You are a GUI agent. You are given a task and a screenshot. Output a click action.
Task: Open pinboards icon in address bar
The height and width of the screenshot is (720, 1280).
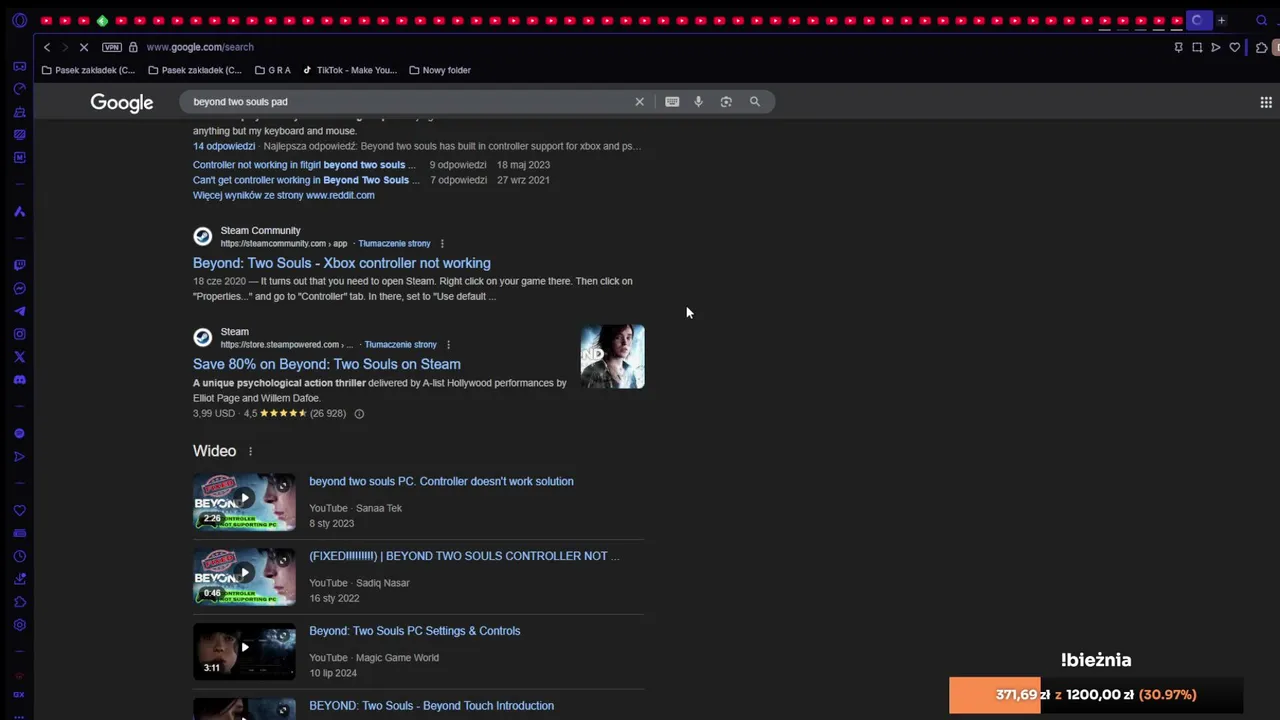click(1178, 47)
